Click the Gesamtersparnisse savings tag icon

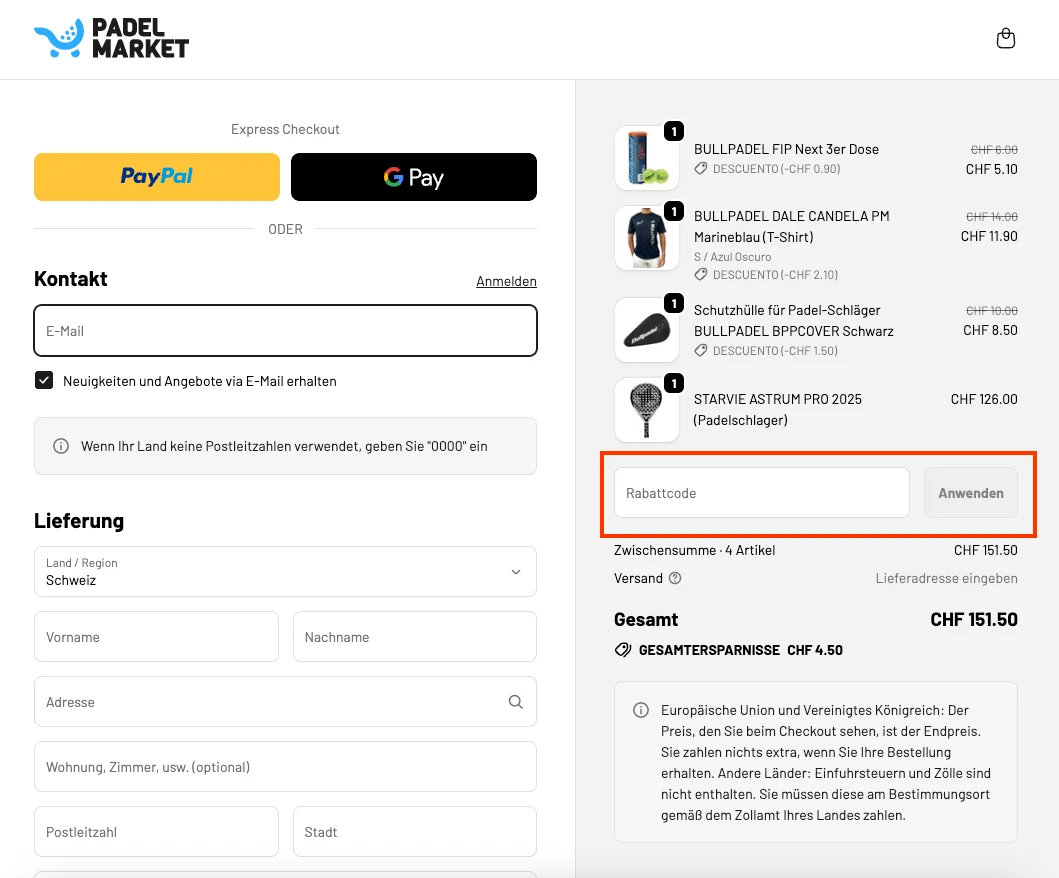[x=623, y=650]
